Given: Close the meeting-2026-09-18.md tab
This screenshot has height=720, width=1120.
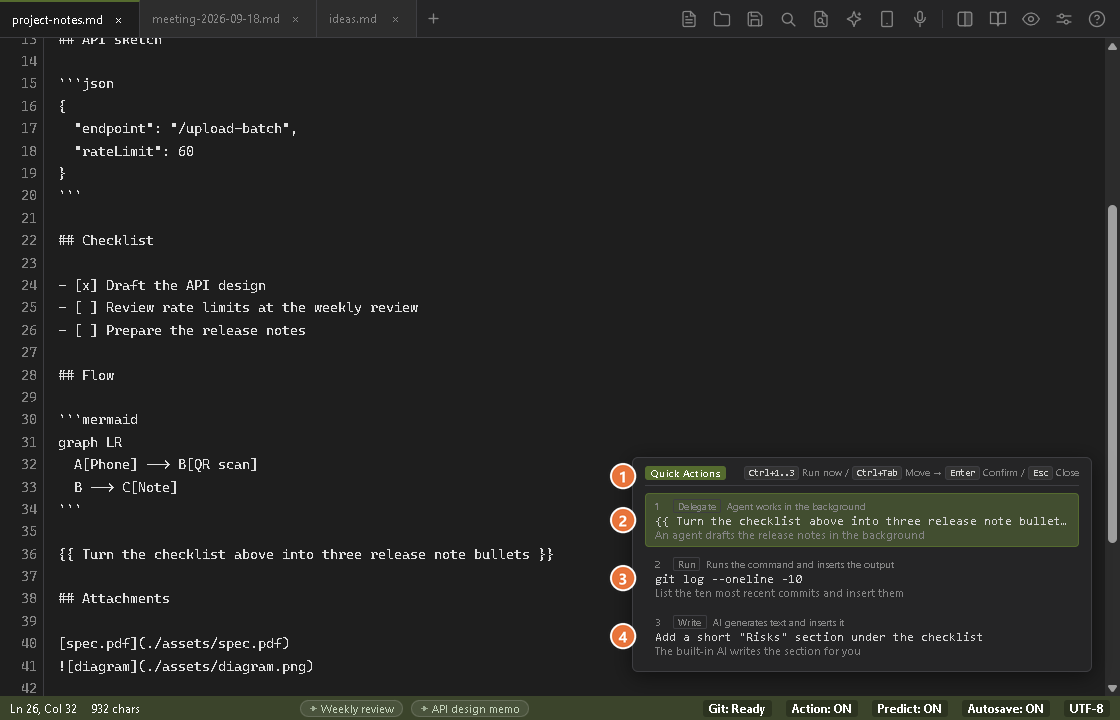Looking at the screenshot, I should pos(295,19).
